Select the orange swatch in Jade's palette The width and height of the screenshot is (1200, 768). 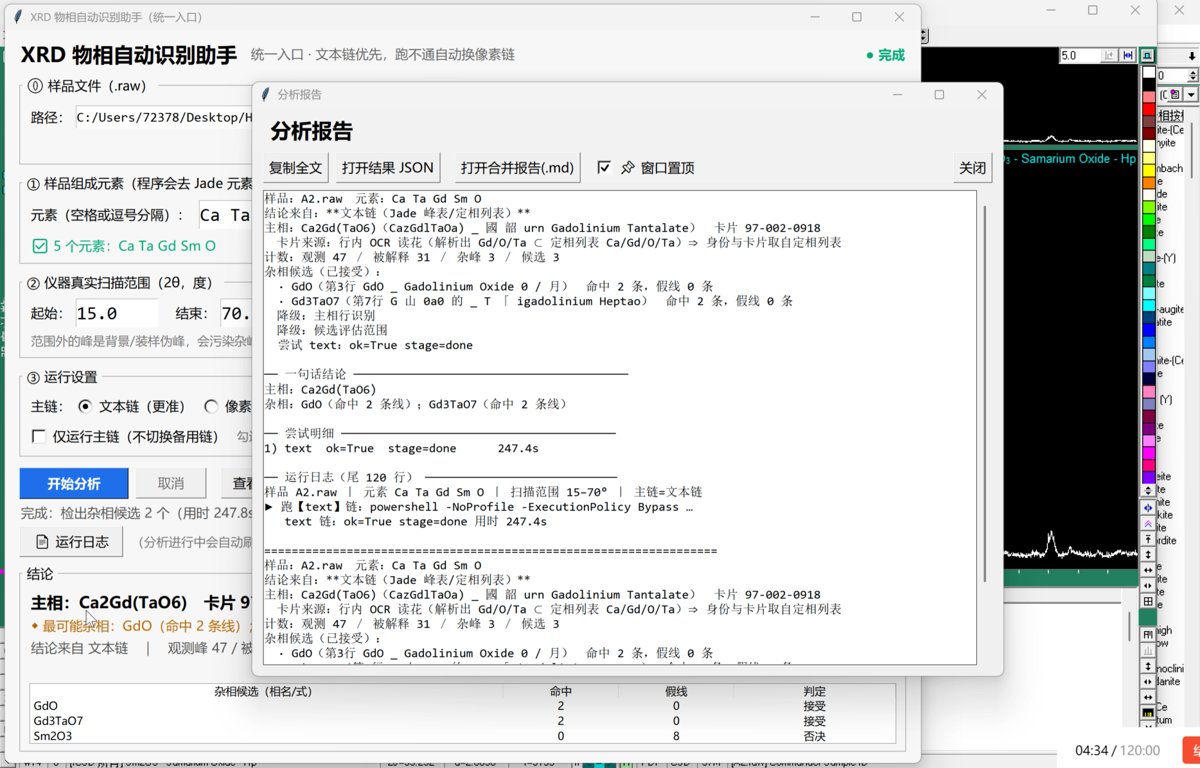tap(1148, 181)
